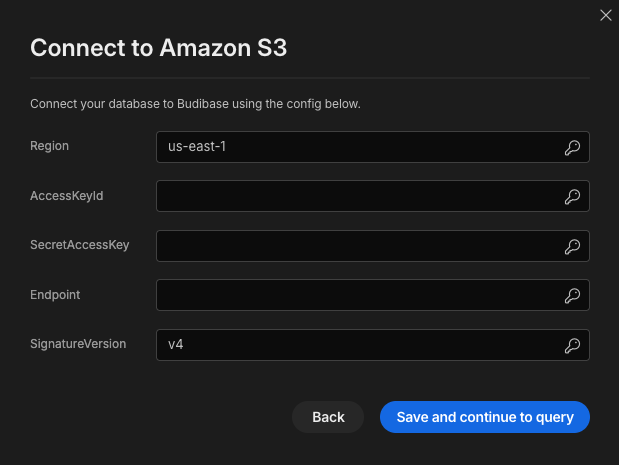Click the key icon in Region field

[572, 148]
